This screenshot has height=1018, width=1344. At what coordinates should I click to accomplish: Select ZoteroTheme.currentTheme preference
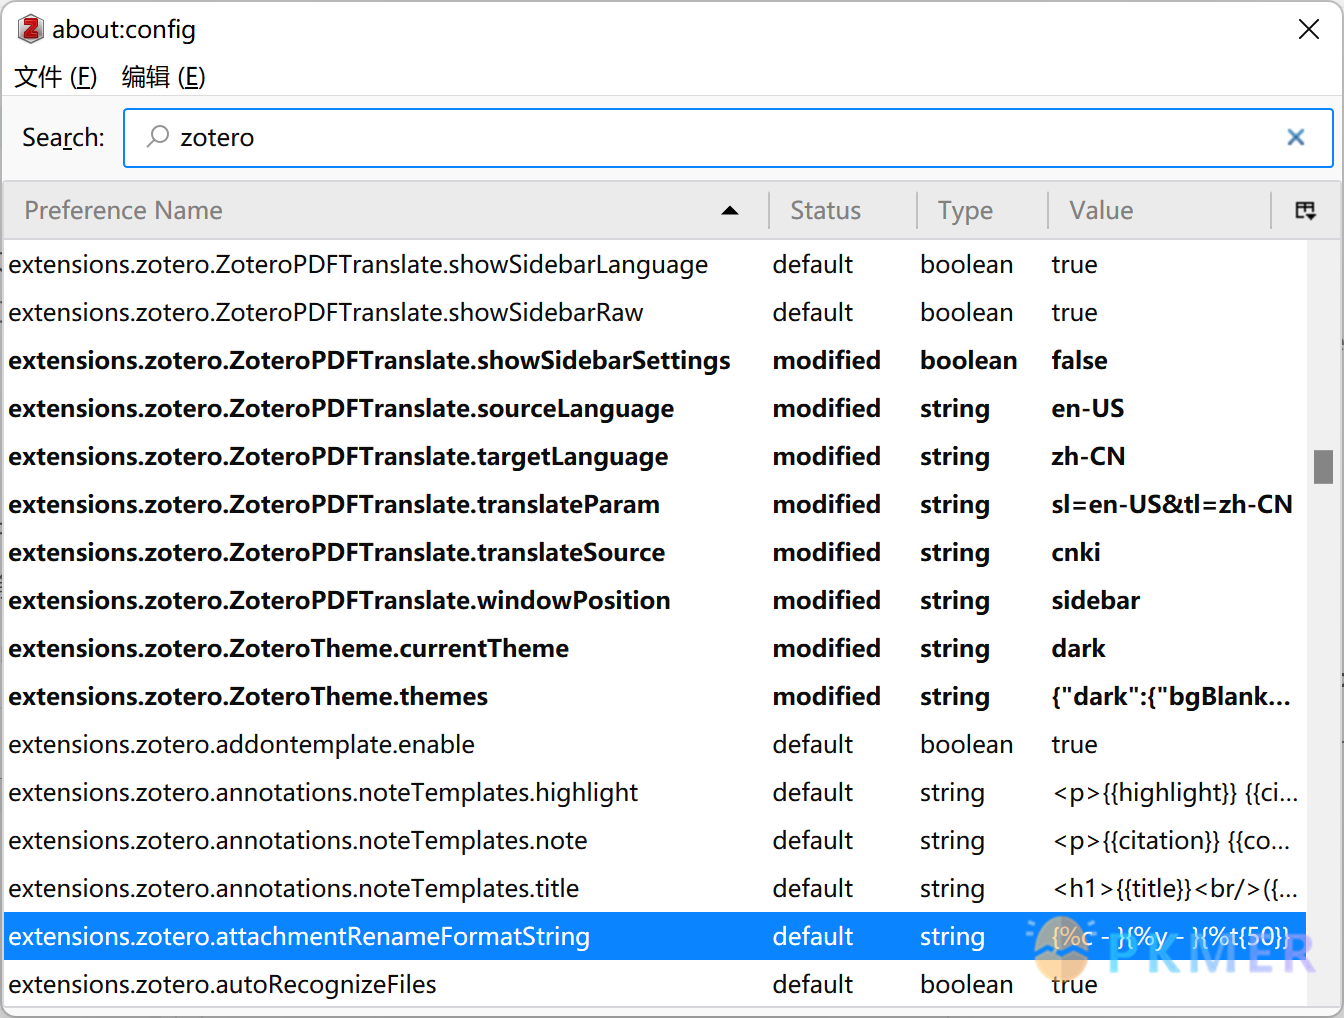point(655,648)
